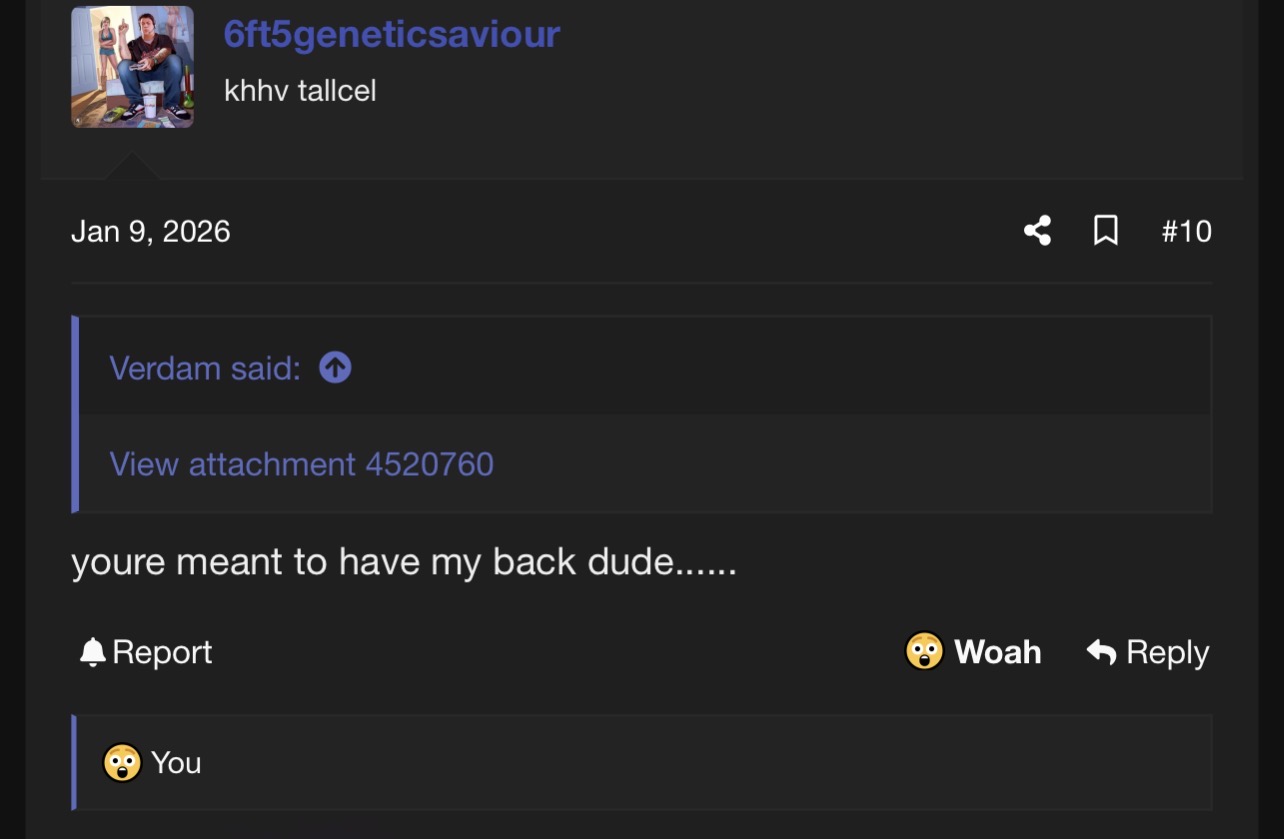Click the "khhv tallcel" user title
Image resolution: width=1284 pixels, height=839 pixels.
(300, 91)
